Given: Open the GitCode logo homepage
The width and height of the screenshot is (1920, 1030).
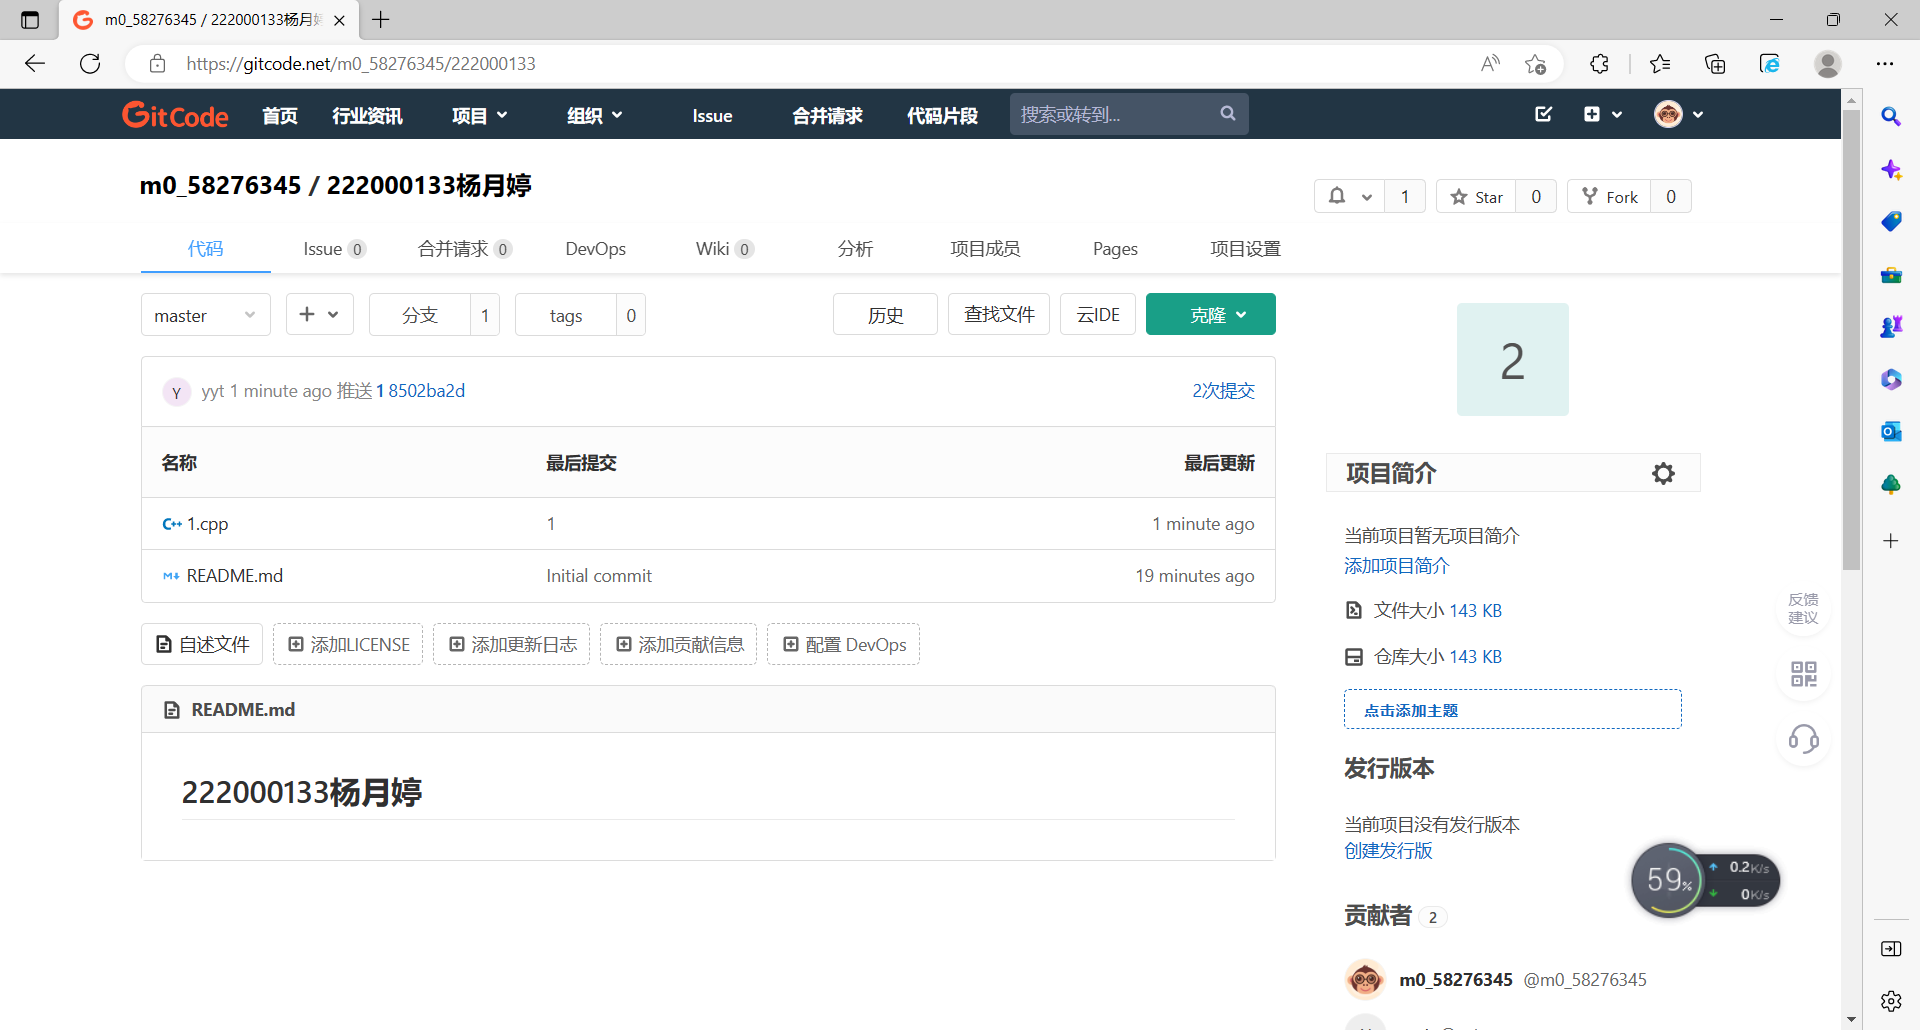Looking at the screenshot, I should pos(175,115).
